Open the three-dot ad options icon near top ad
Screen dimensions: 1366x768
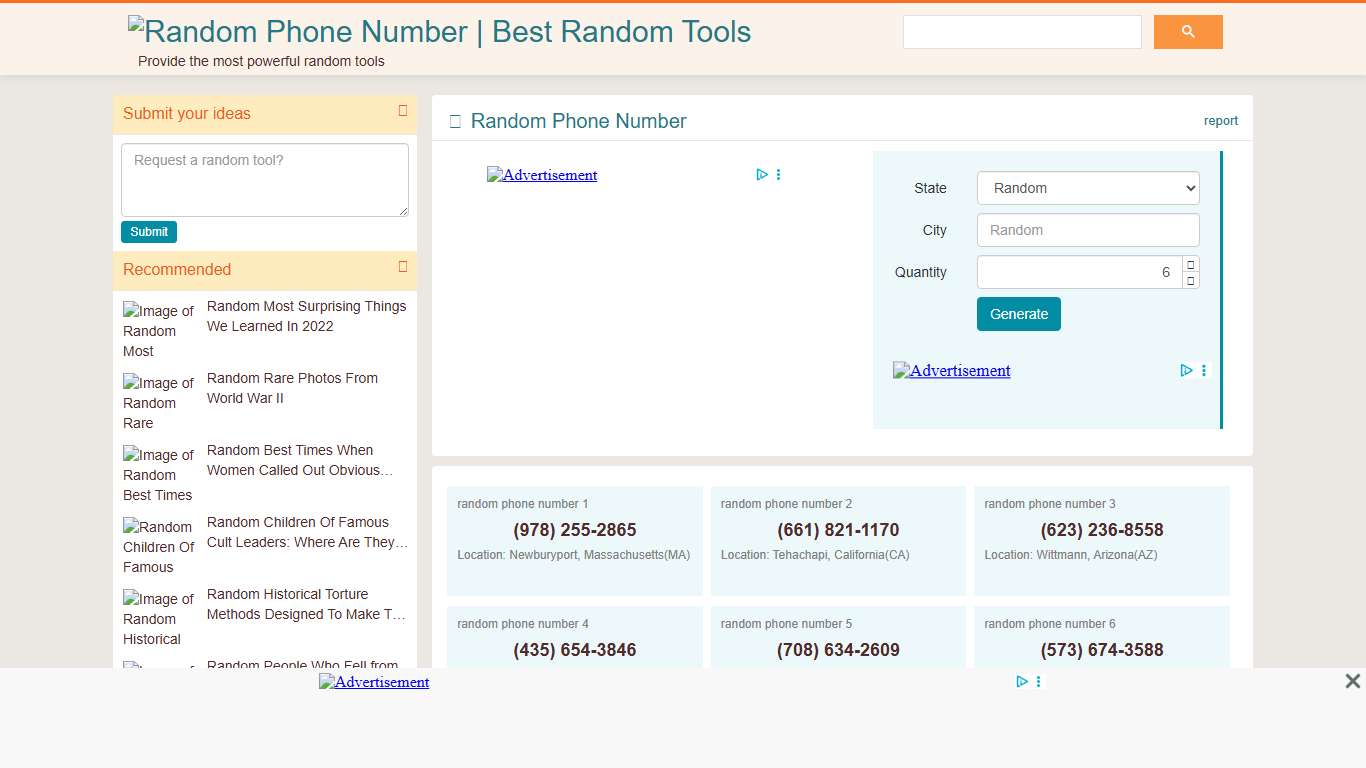779,174
